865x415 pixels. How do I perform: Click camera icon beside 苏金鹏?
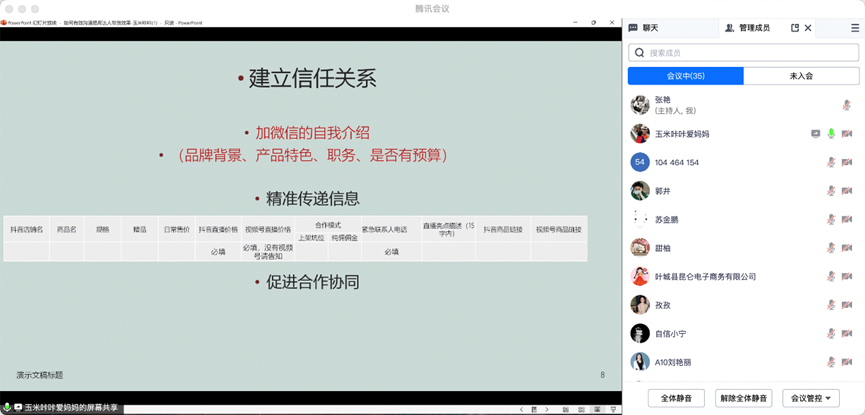pyautogui.click(x=847, y=219)
